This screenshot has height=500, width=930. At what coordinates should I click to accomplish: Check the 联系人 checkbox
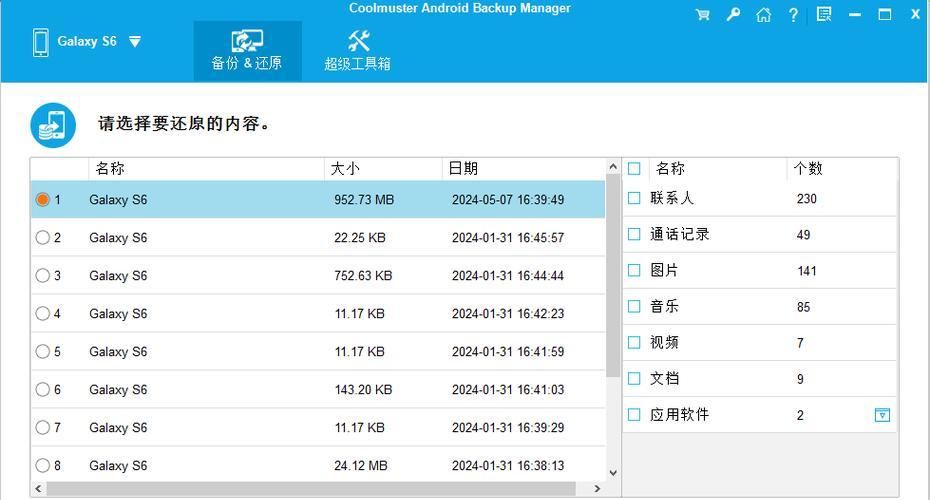coord(634,198)
